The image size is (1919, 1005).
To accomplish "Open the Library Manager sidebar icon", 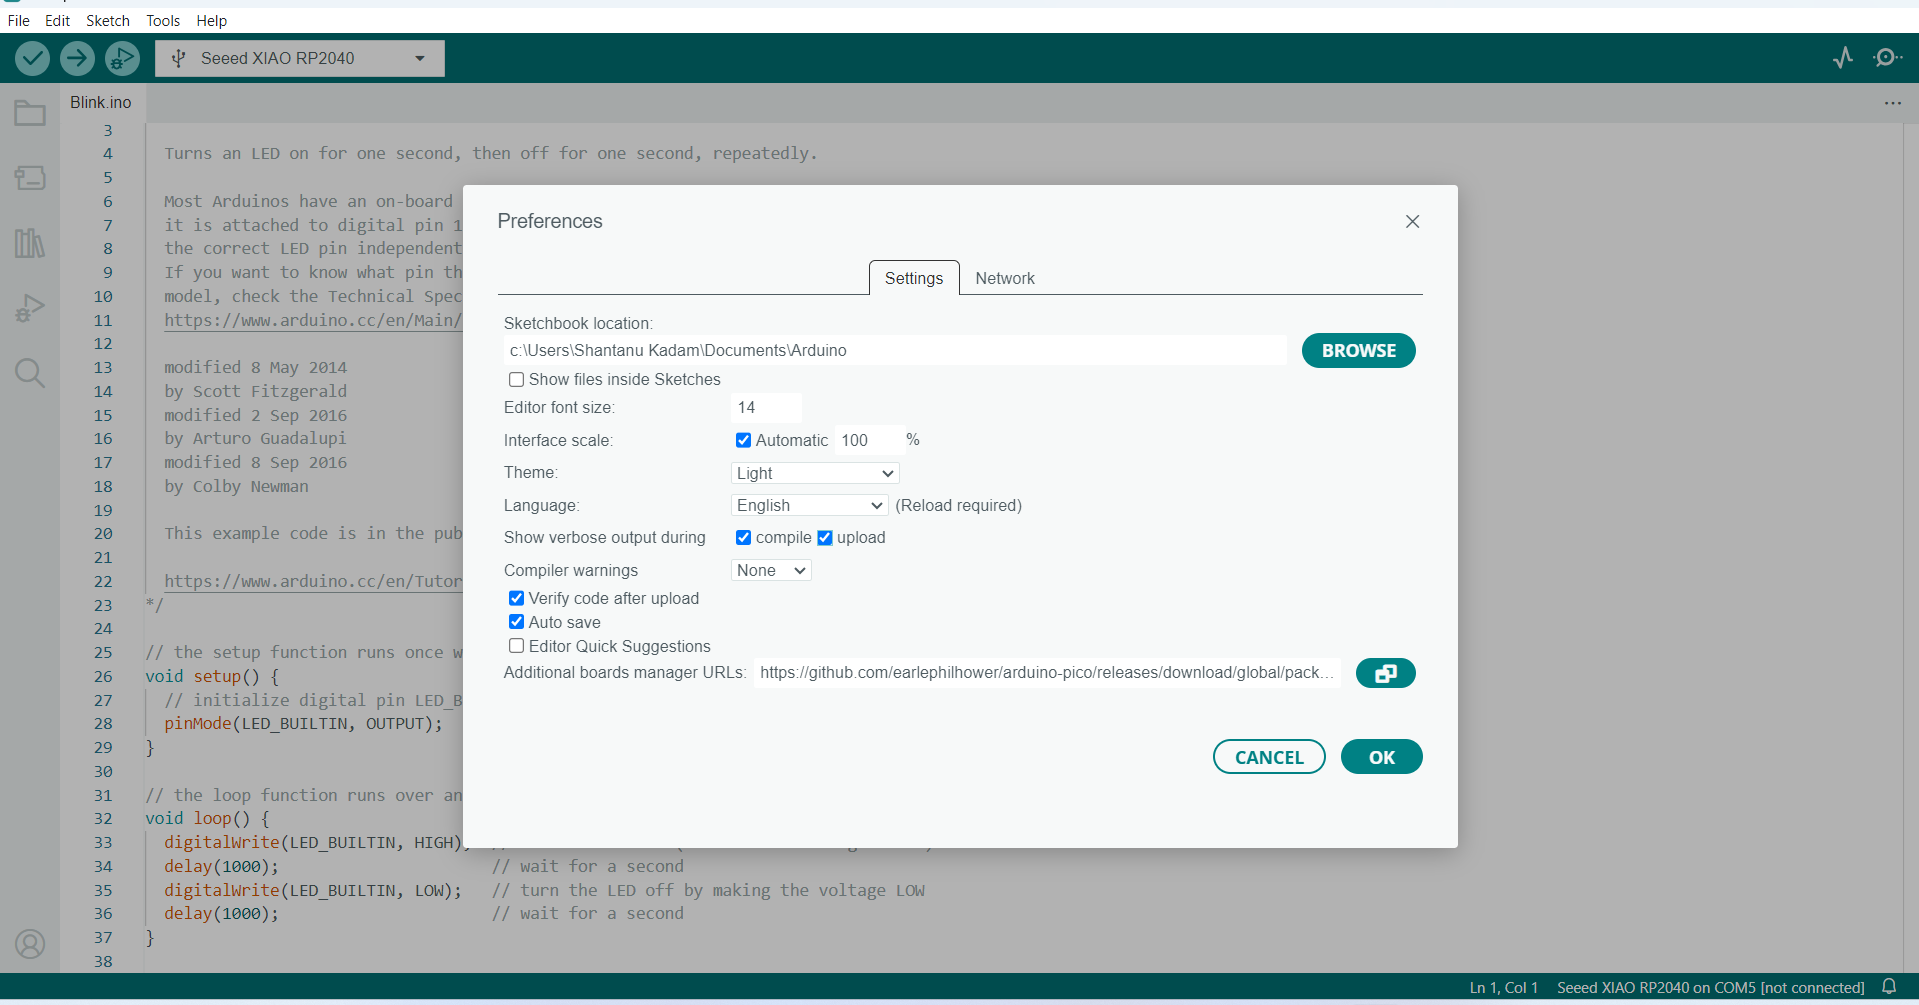I will click(x=30, y=243).
